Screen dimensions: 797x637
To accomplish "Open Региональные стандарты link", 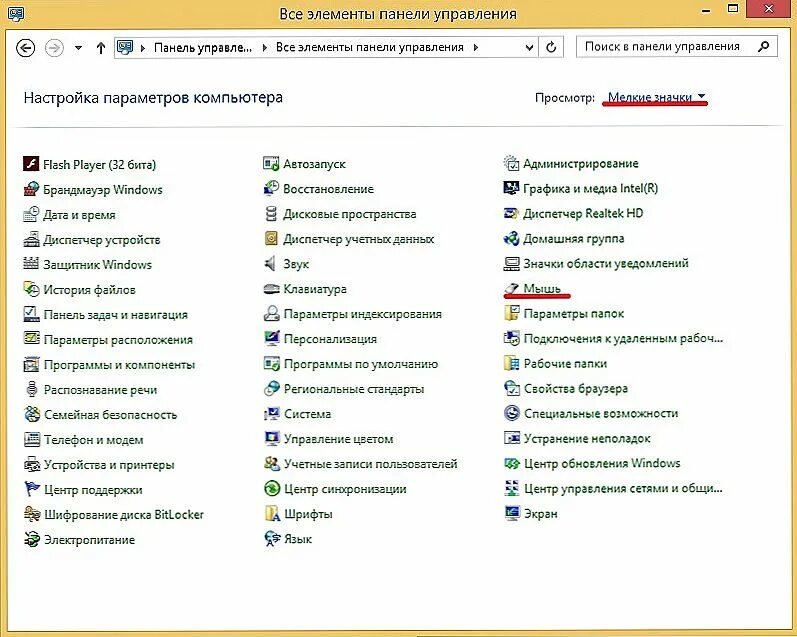I will [x=354, y=389].
